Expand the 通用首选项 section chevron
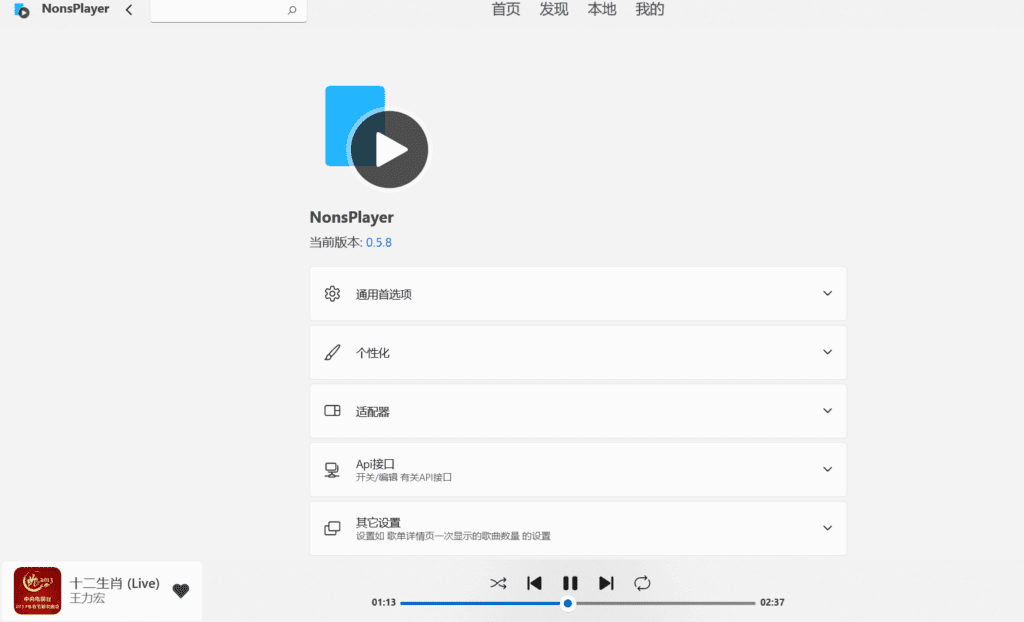The width and height of the screenshot is (1024, 622). [827, 293]
